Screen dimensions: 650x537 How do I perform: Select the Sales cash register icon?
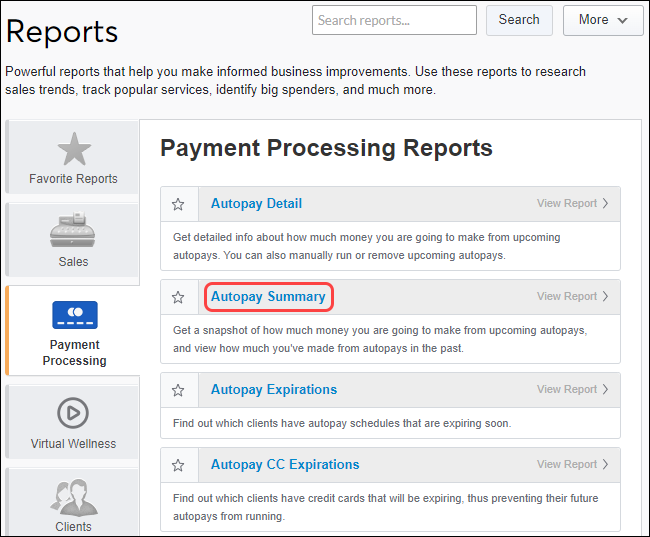(x=73, y=230)
